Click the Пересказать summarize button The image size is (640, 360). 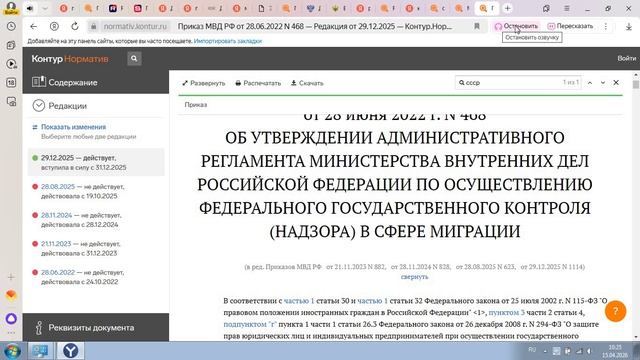(x=570, y=26)
